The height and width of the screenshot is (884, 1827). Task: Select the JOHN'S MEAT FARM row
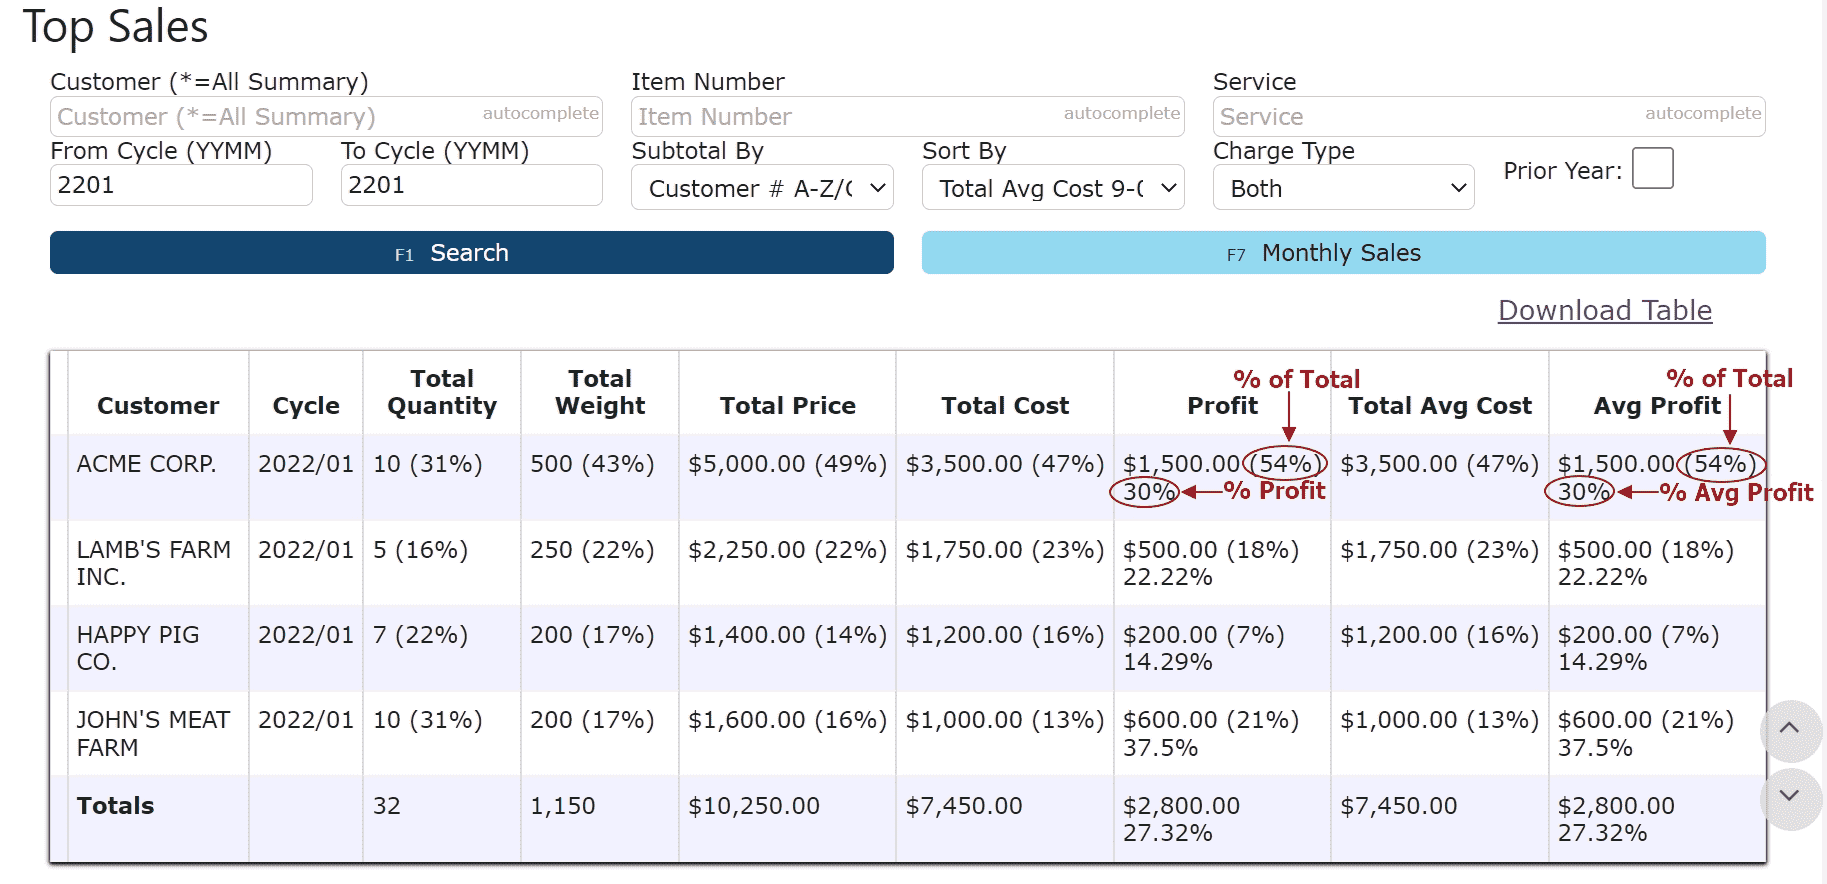coord(908,733)
